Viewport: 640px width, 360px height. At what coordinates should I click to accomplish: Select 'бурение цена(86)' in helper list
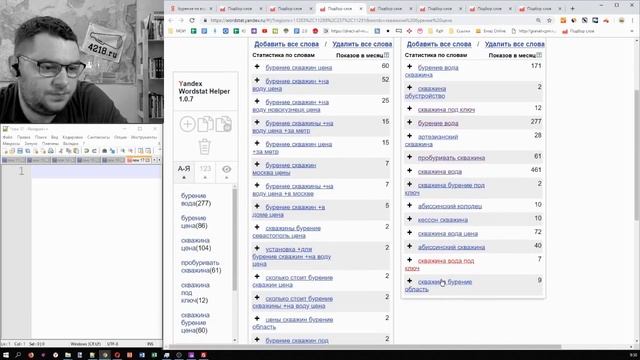(194, 222)
